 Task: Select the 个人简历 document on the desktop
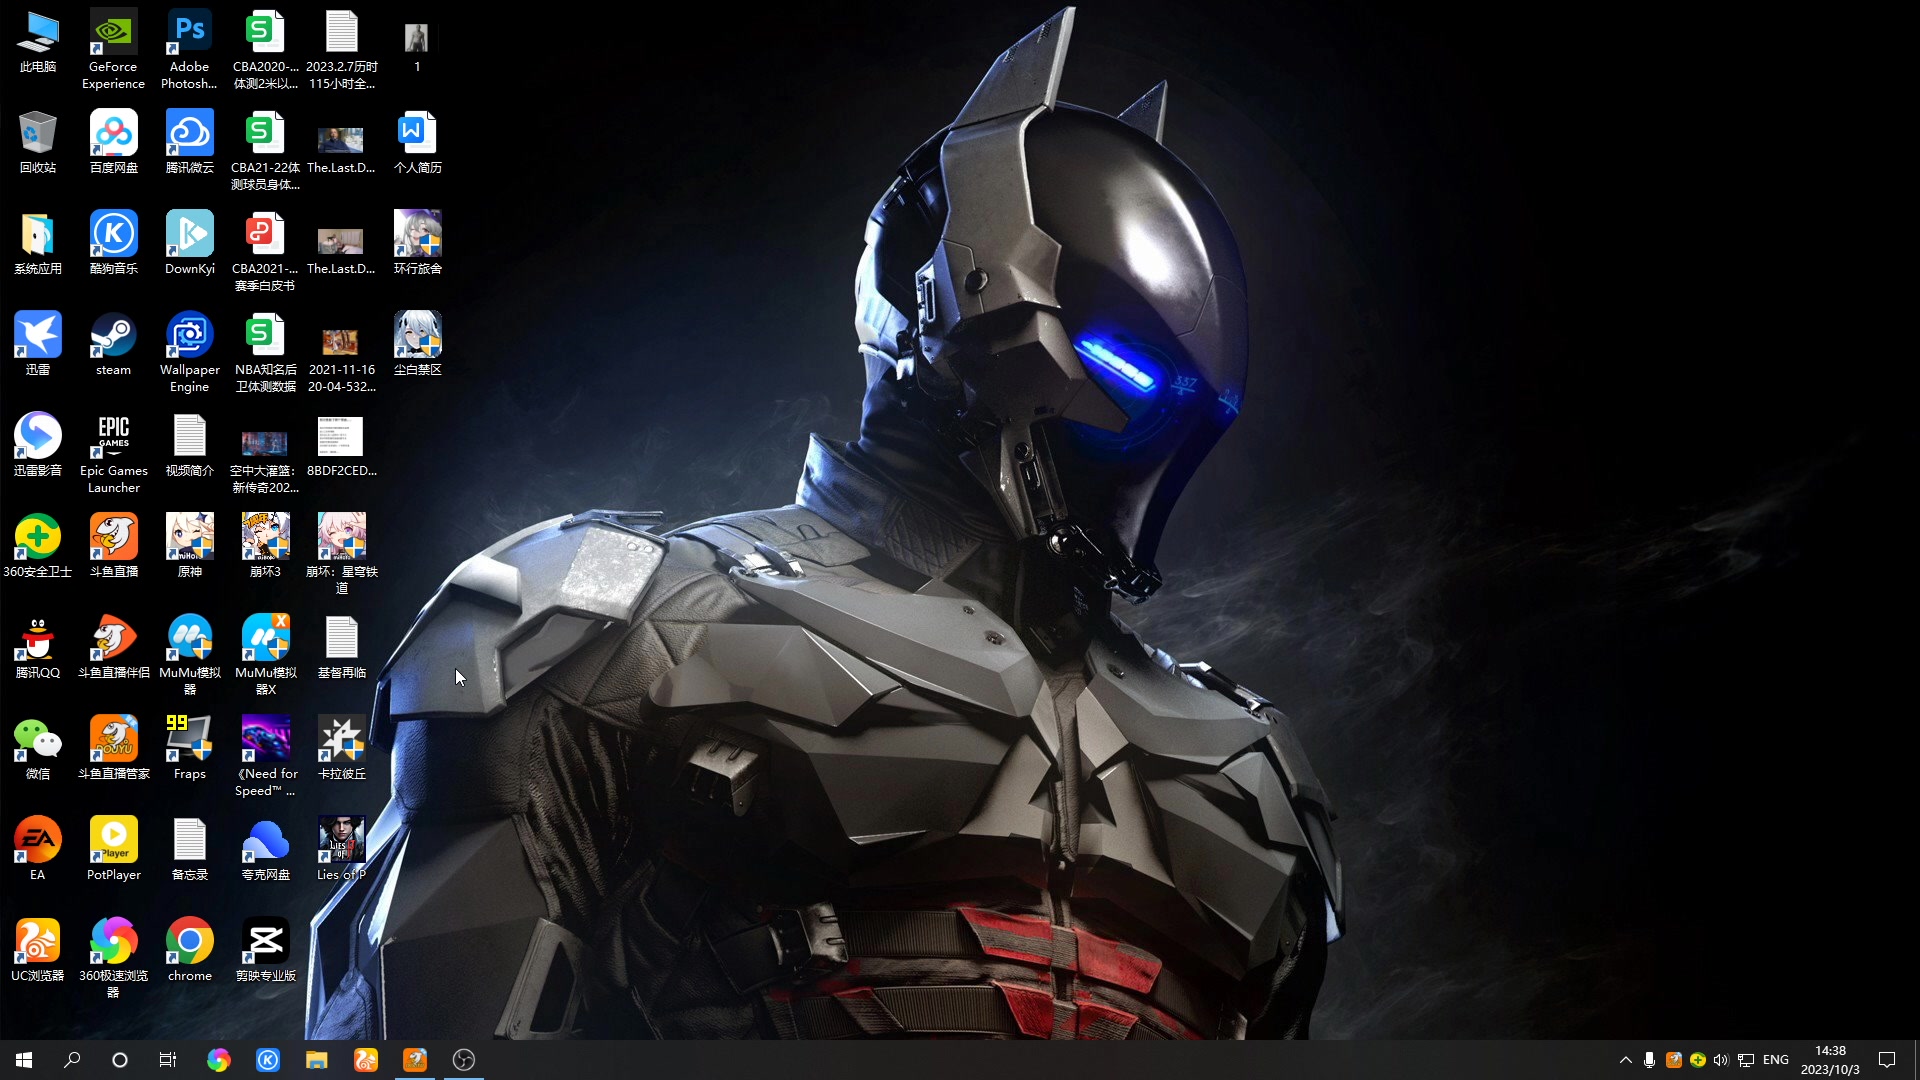[x=418, y=143]
